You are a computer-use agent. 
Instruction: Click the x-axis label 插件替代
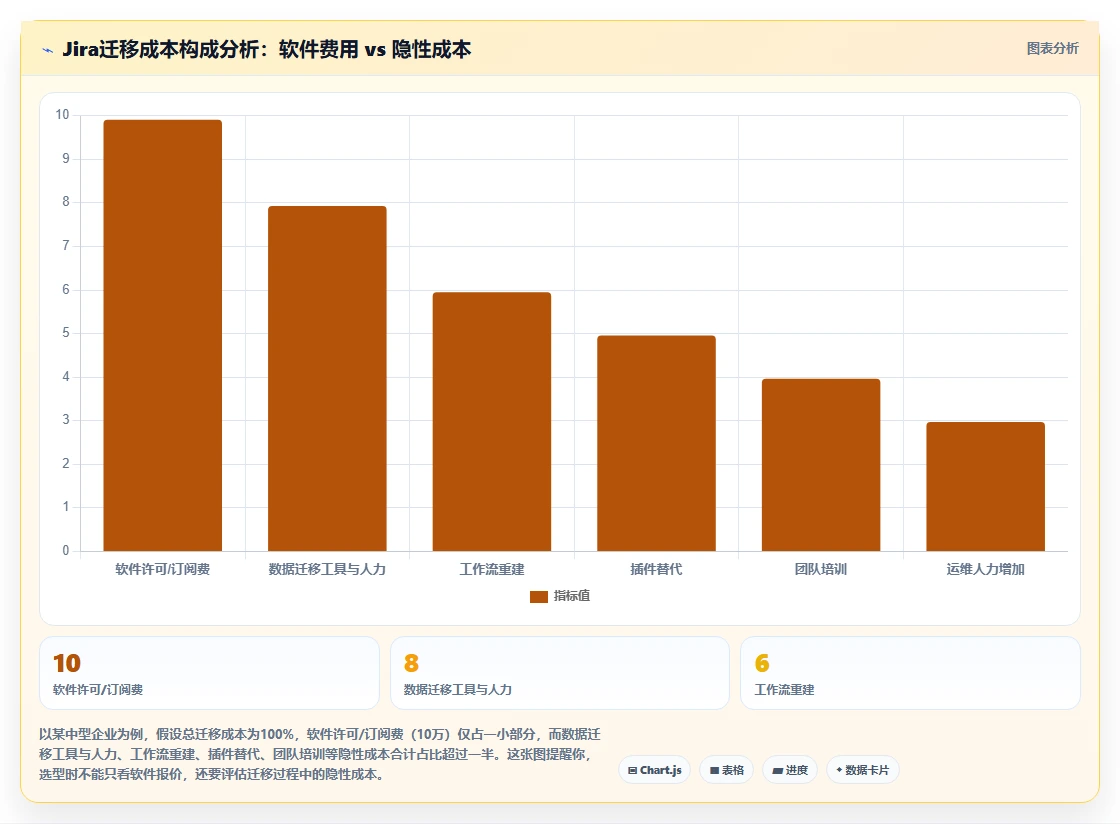pyautogui.click(x=656, y=569)
